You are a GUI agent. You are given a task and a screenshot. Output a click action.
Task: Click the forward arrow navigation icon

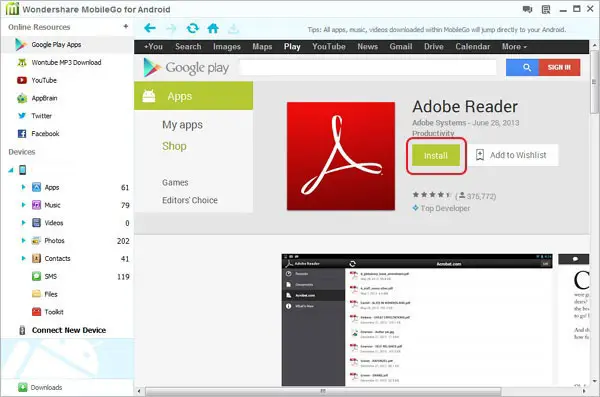(171, 28)
